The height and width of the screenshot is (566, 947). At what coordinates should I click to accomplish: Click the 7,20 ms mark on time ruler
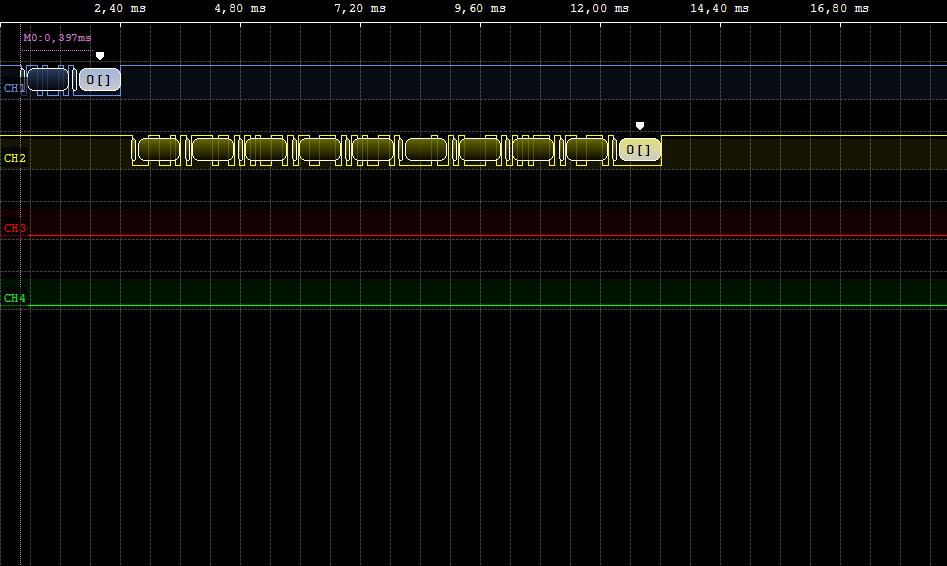360,9
